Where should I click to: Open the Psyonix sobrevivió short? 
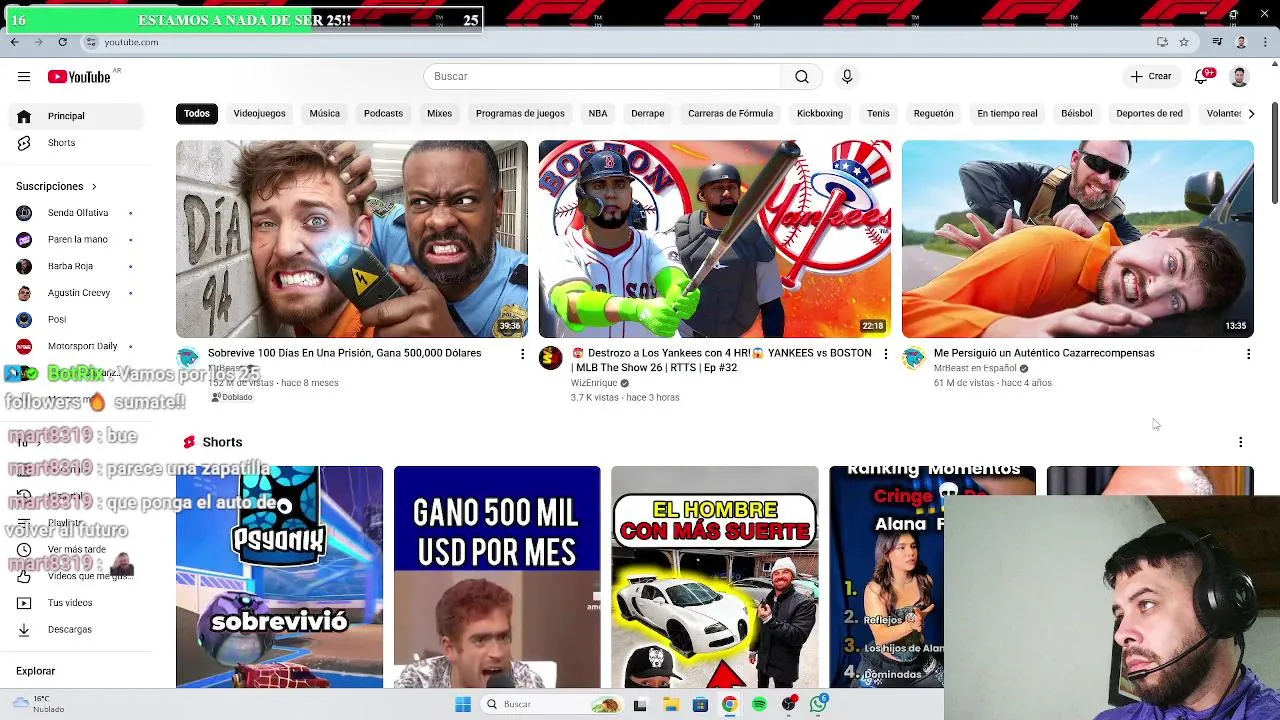(x=279, y=577)
